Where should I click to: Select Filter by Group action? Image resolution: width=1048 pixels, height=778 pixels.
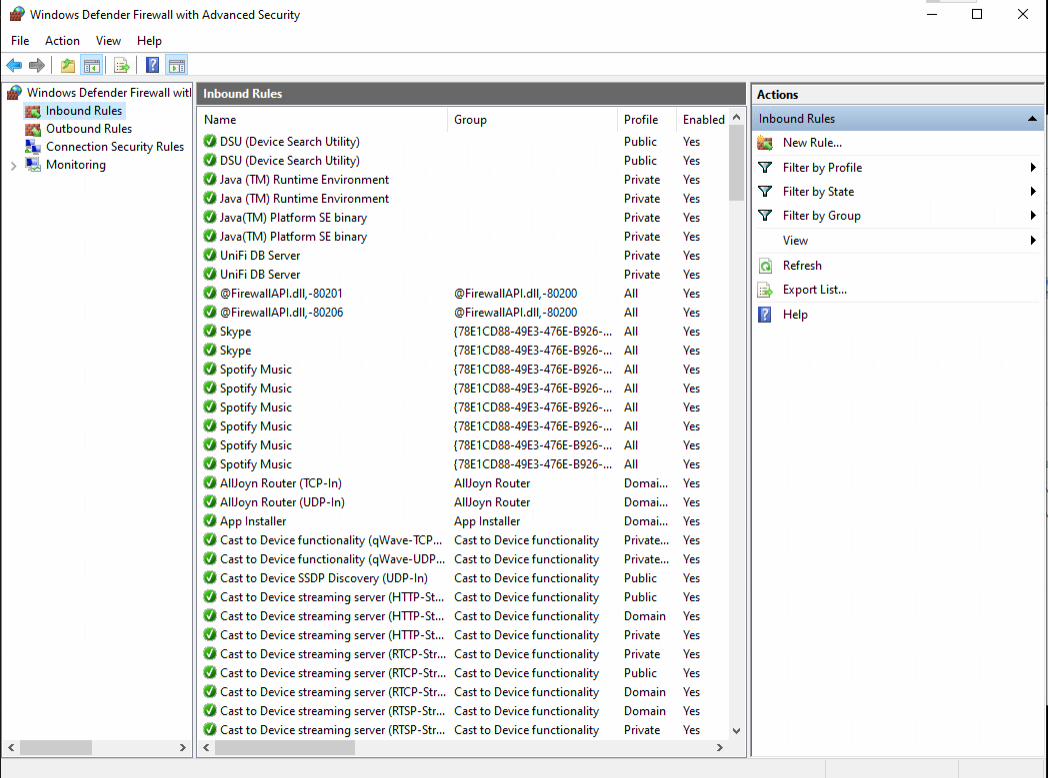click(821, 216)
